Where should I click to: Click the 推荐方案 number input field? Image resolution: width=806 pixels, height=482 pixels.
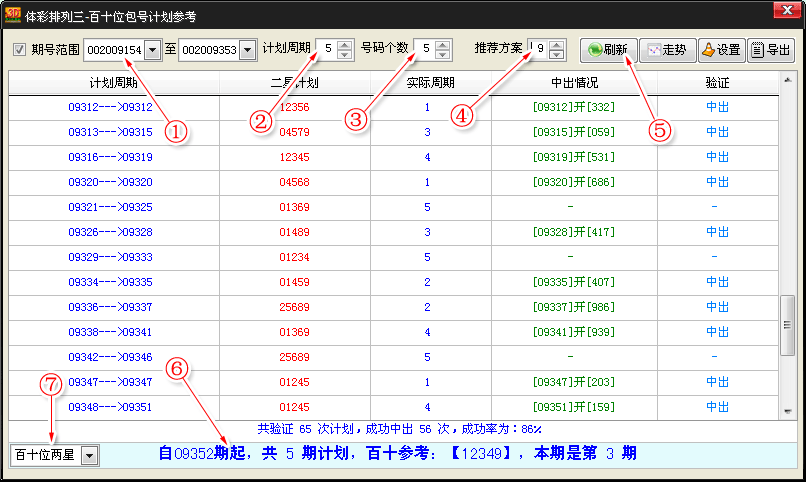click(x=538, y=49)
